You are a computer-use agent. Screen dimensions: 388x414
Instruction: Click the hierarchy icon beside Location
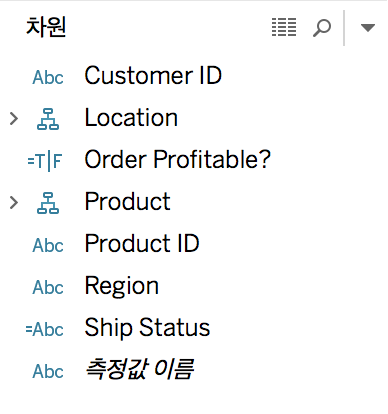[48, 119]
